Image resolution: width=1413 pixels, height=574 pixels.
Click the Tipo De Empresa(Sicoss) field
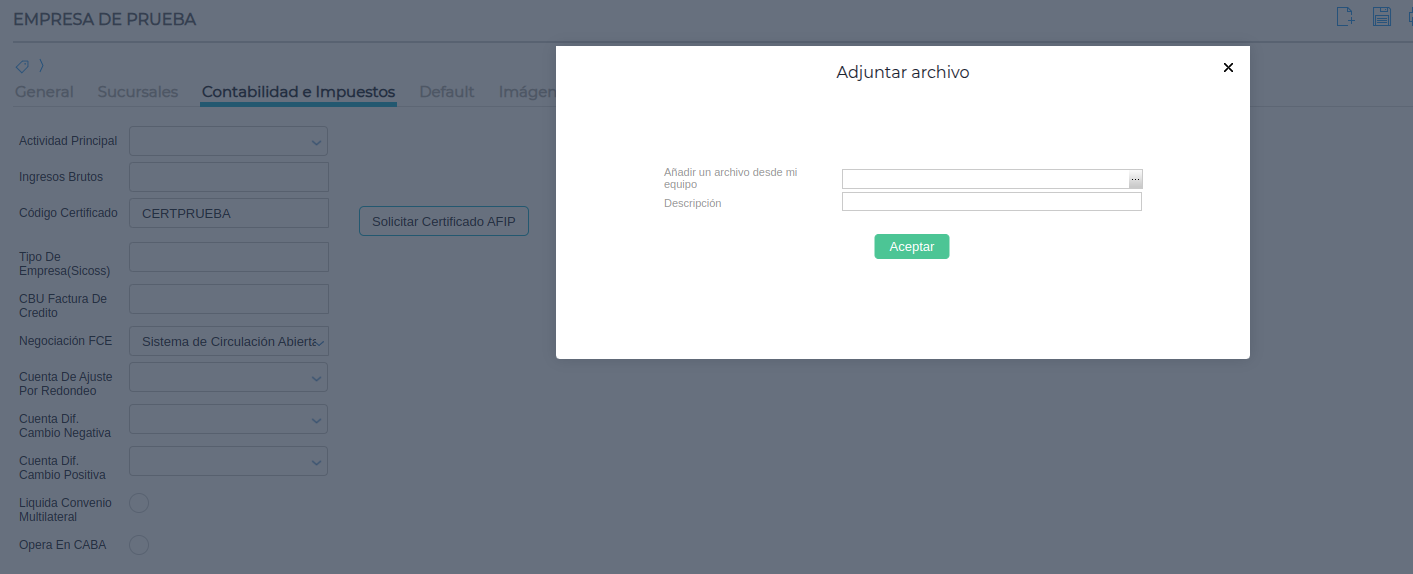229,257
